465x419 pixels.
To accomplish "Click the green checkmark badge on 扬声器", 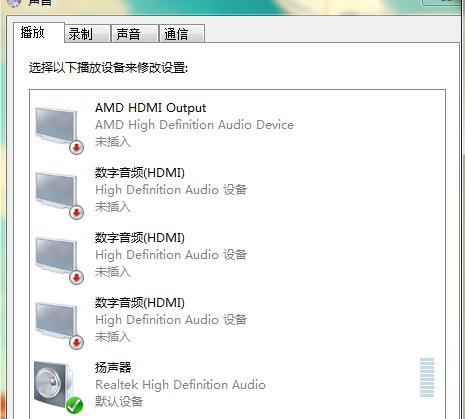I will tap(74, 405).
